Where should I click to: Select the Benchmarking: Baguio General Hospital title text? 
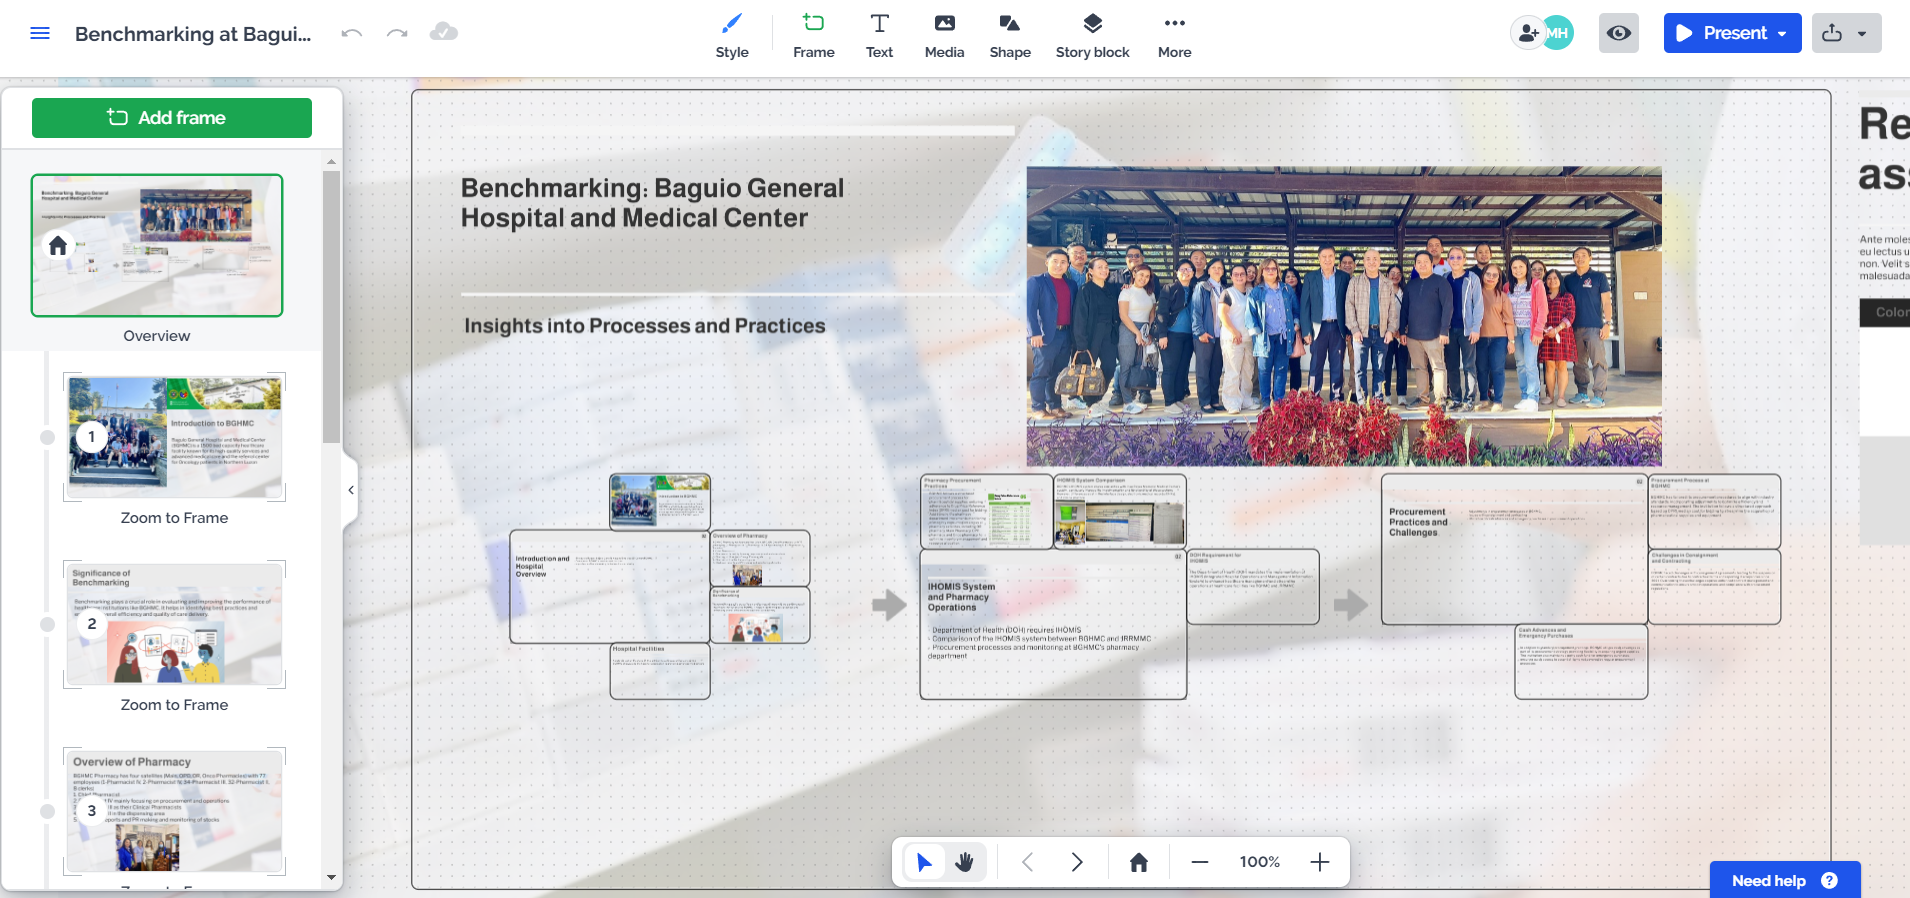pyautogui.click(x=652, y=203)
